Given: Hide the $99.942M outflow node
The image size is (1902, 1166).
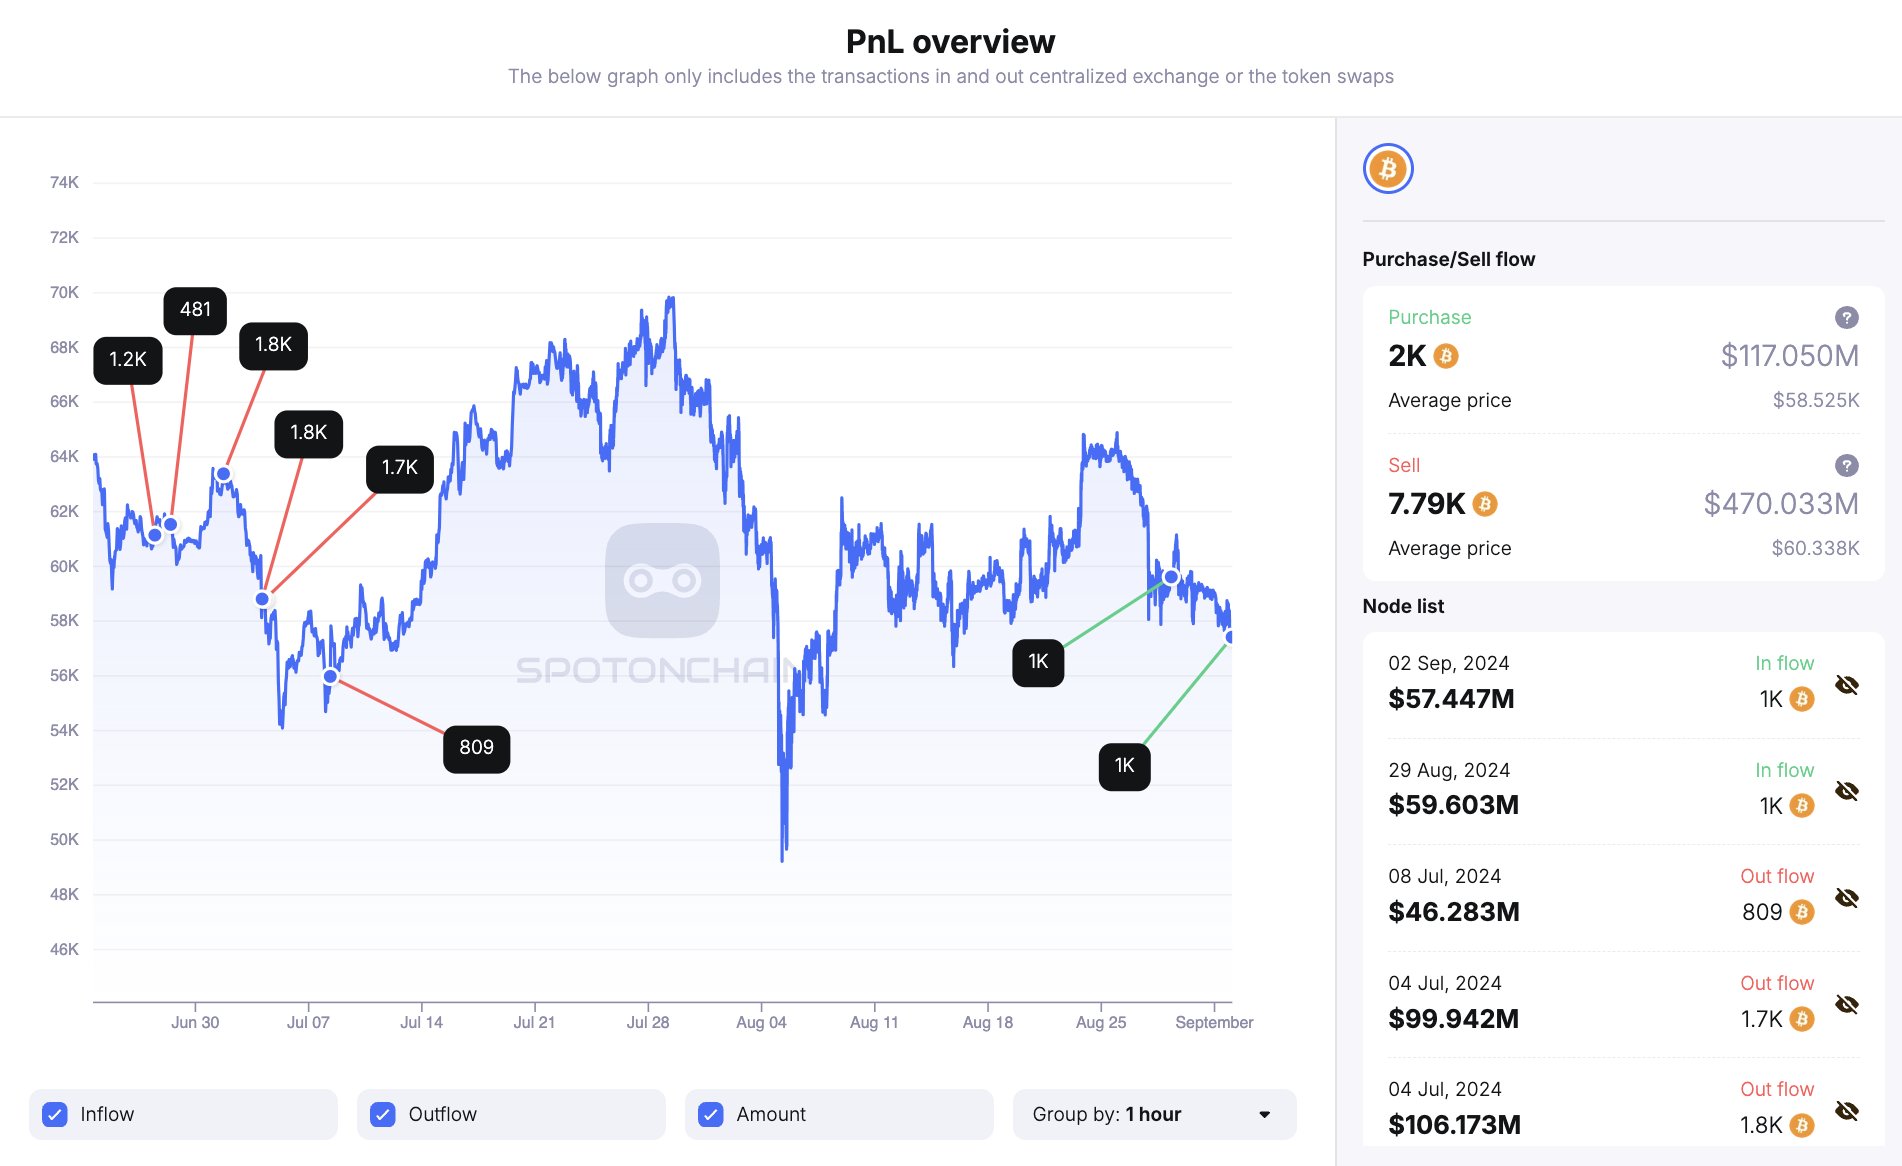Looking at the screenshot, I should (1847, 1004).
